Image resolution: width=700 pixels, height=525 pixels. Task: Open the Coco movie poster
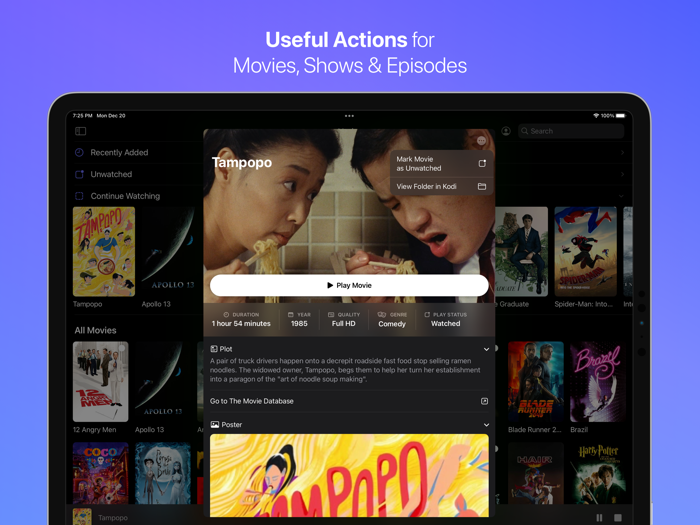pyautogui.click(x=100, y=473)
